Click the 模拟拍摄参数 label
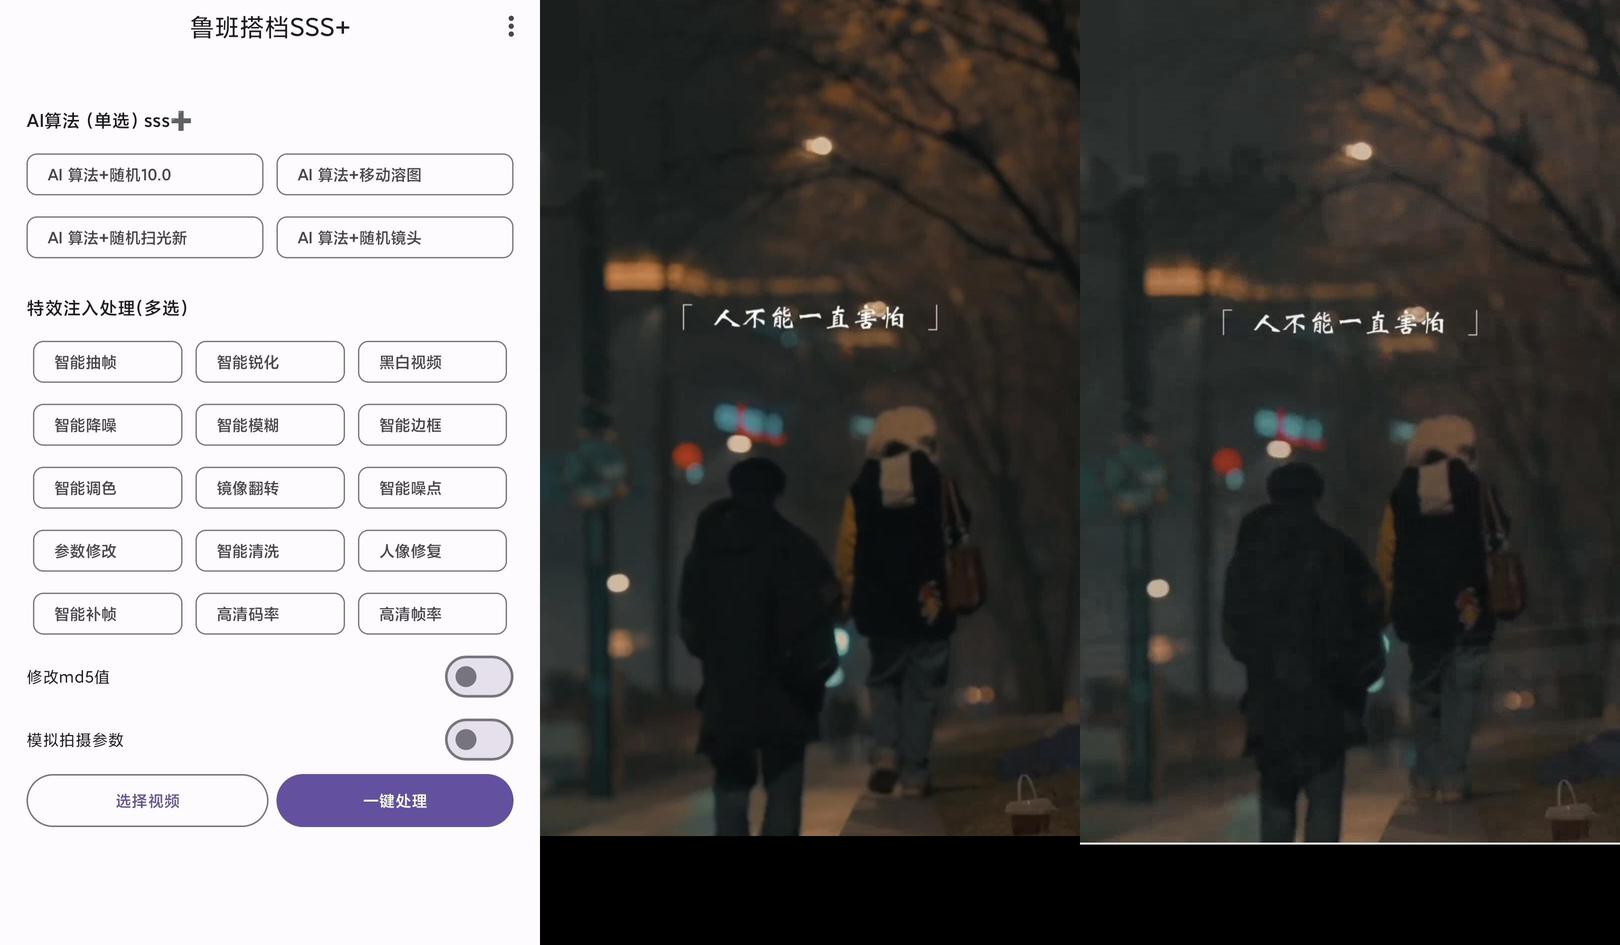This screenshot has height=945, width=1620. click(x=75, y=740)
